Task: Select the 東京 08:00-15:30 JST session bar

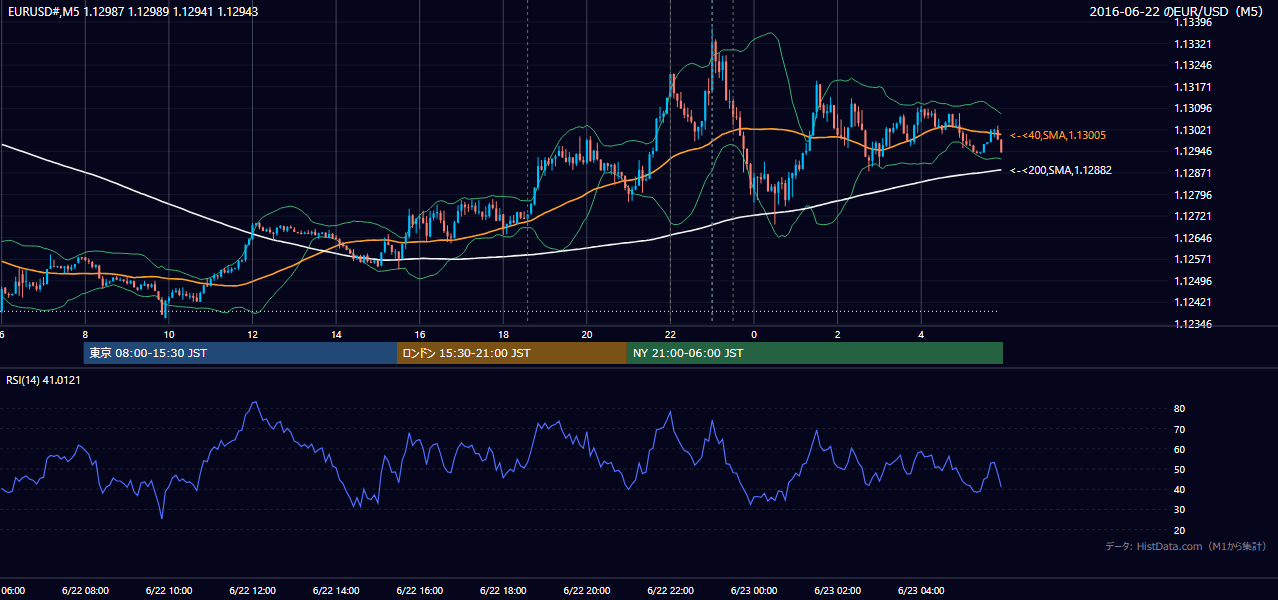Action: [x=240, y=353]
